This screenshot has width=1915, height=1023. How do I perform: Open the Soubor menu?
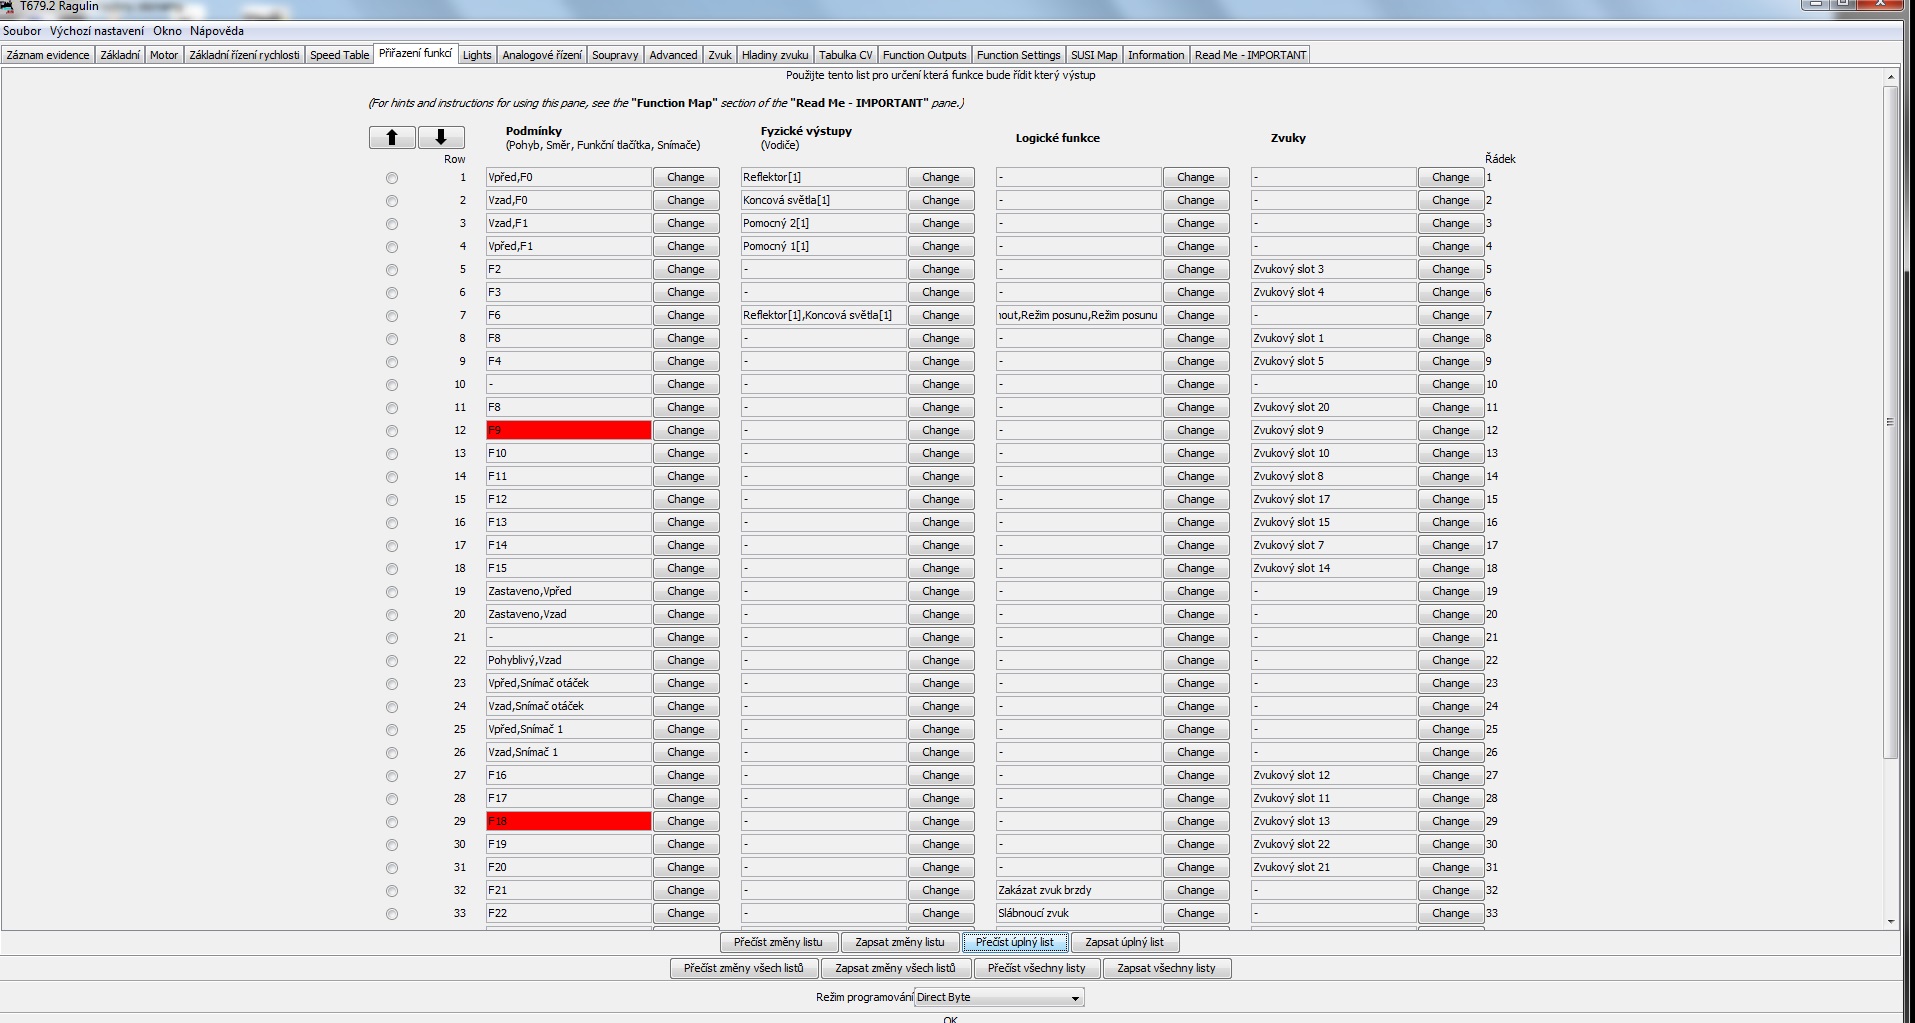click(22, 31)
